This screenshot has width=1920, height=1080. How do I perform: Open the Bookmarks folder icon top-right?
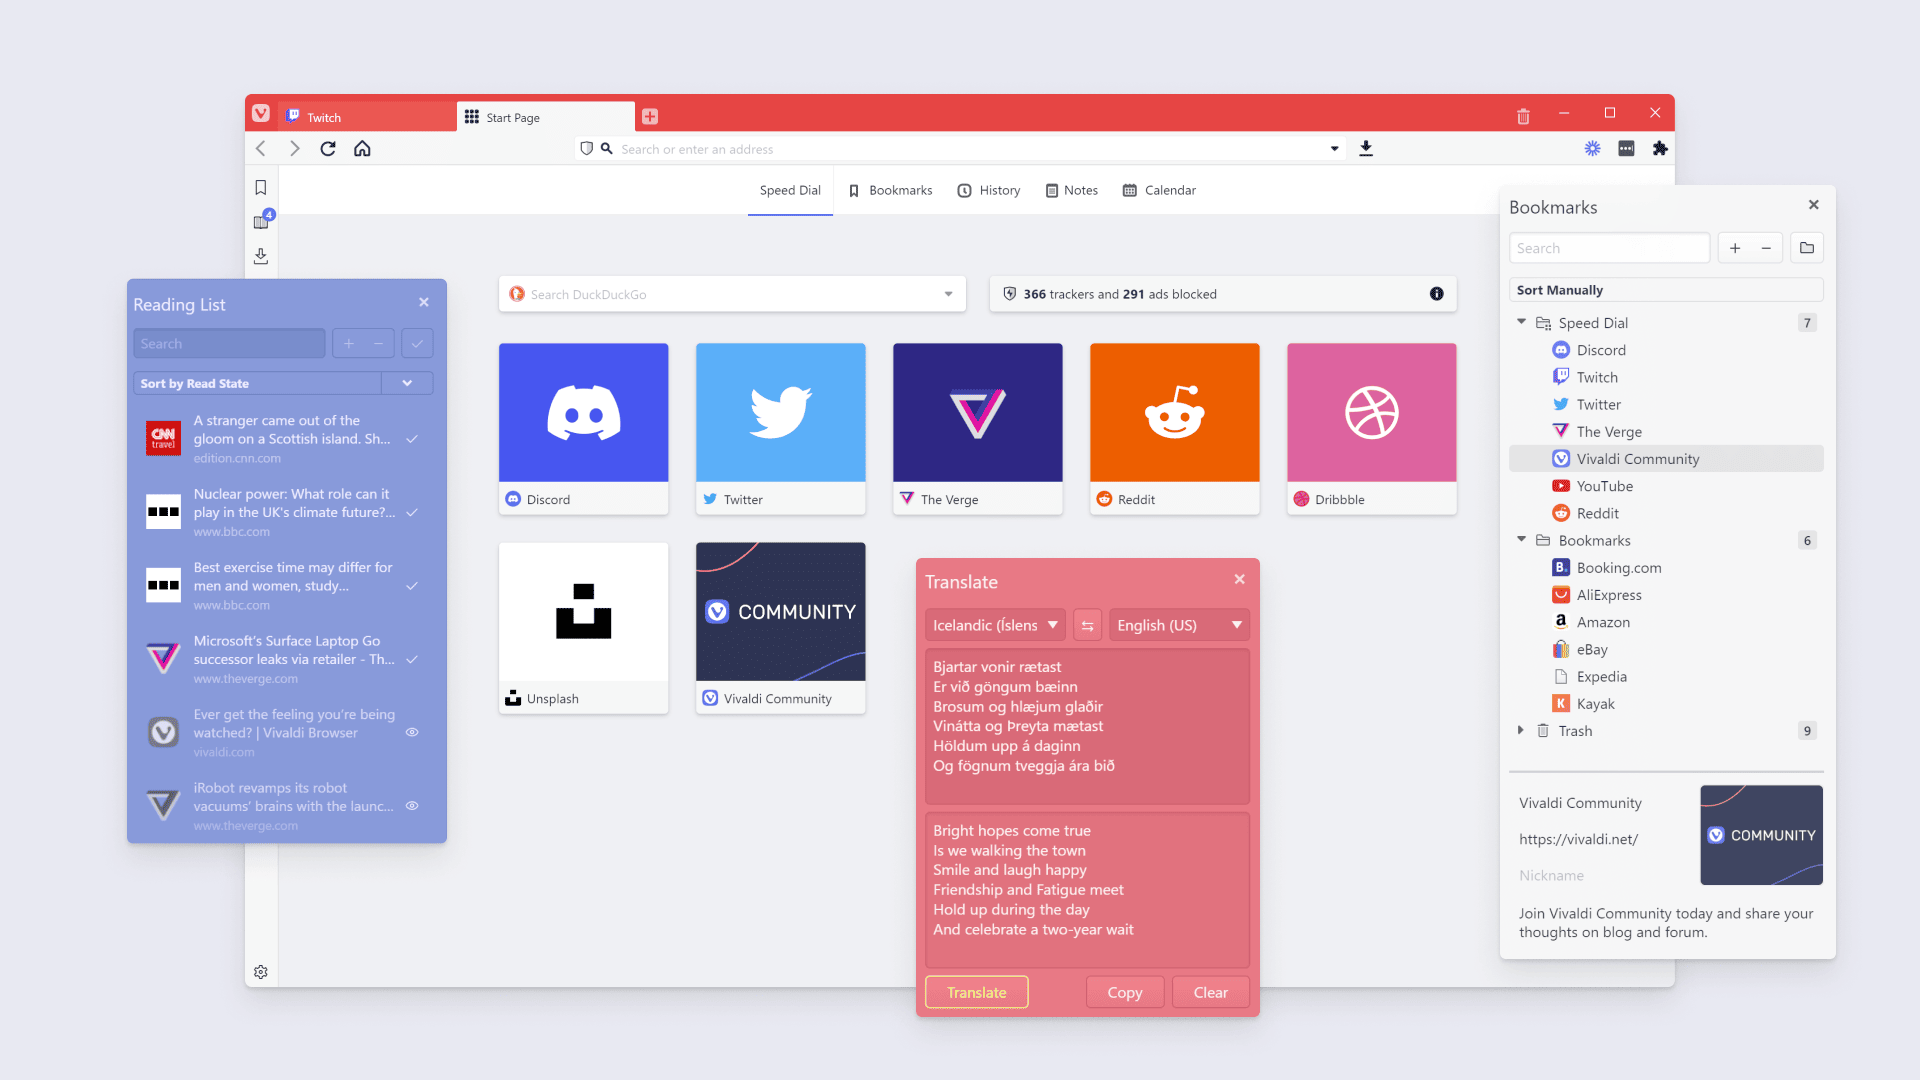coord(1807,248)
